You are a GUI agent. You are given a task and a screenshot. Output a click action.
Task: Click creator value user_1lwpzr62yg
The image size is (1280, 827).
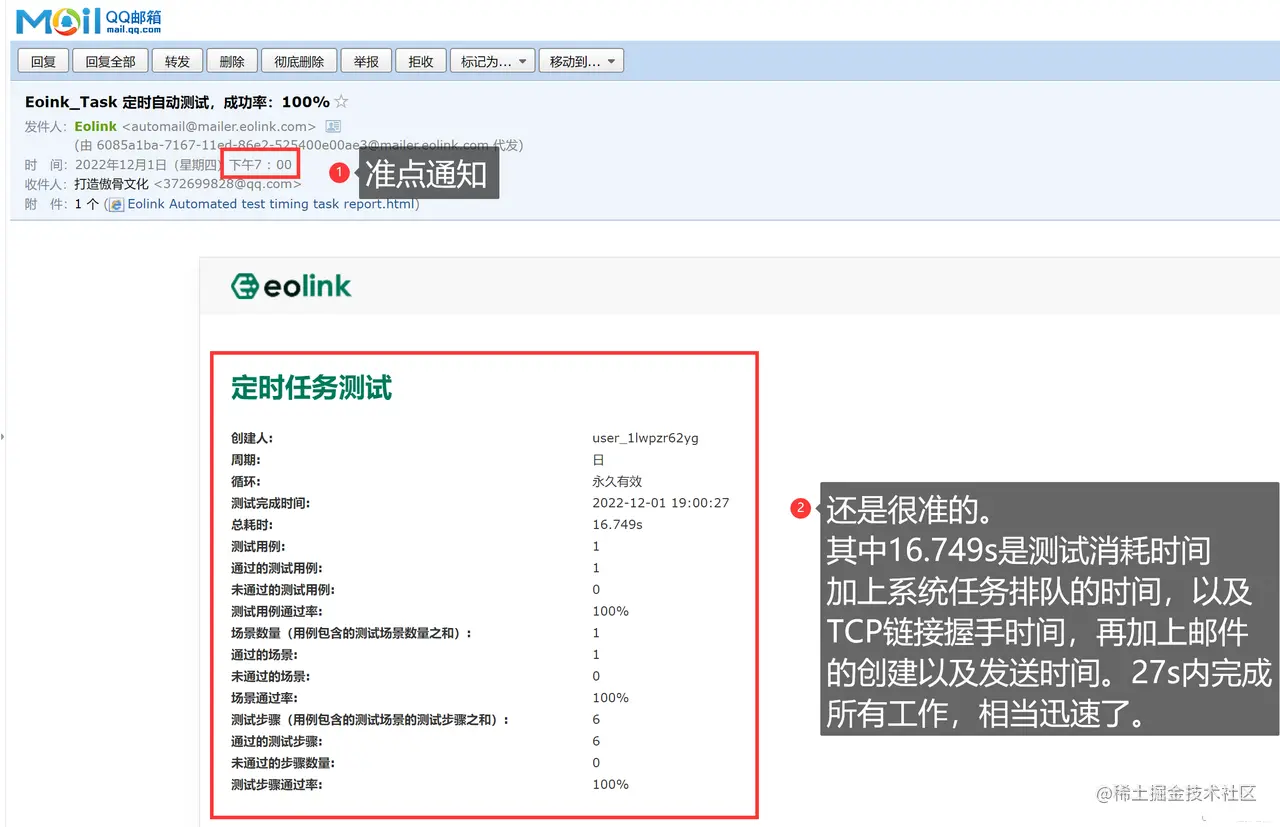[645, 438]
